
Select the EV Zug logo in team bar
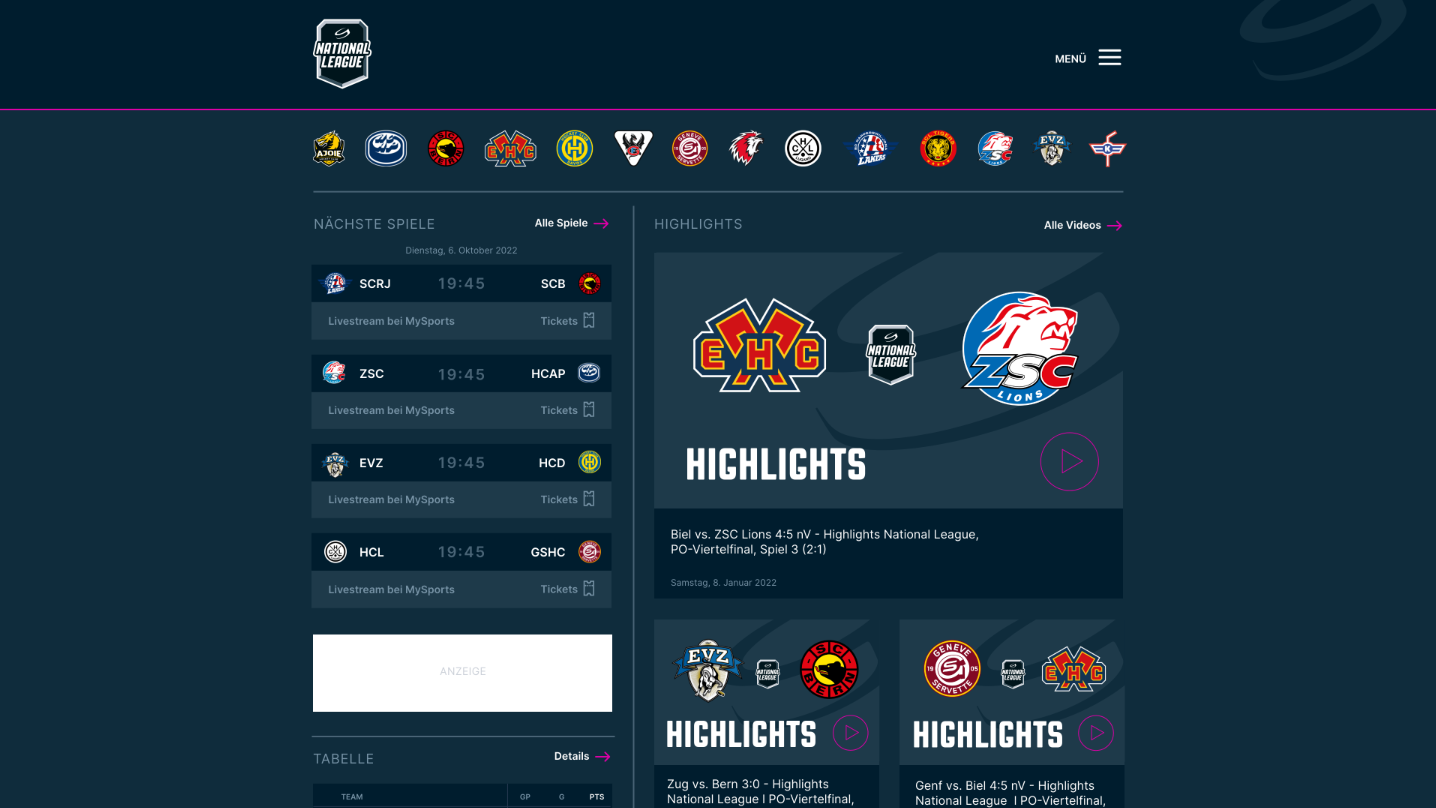tap(1051, 149)
